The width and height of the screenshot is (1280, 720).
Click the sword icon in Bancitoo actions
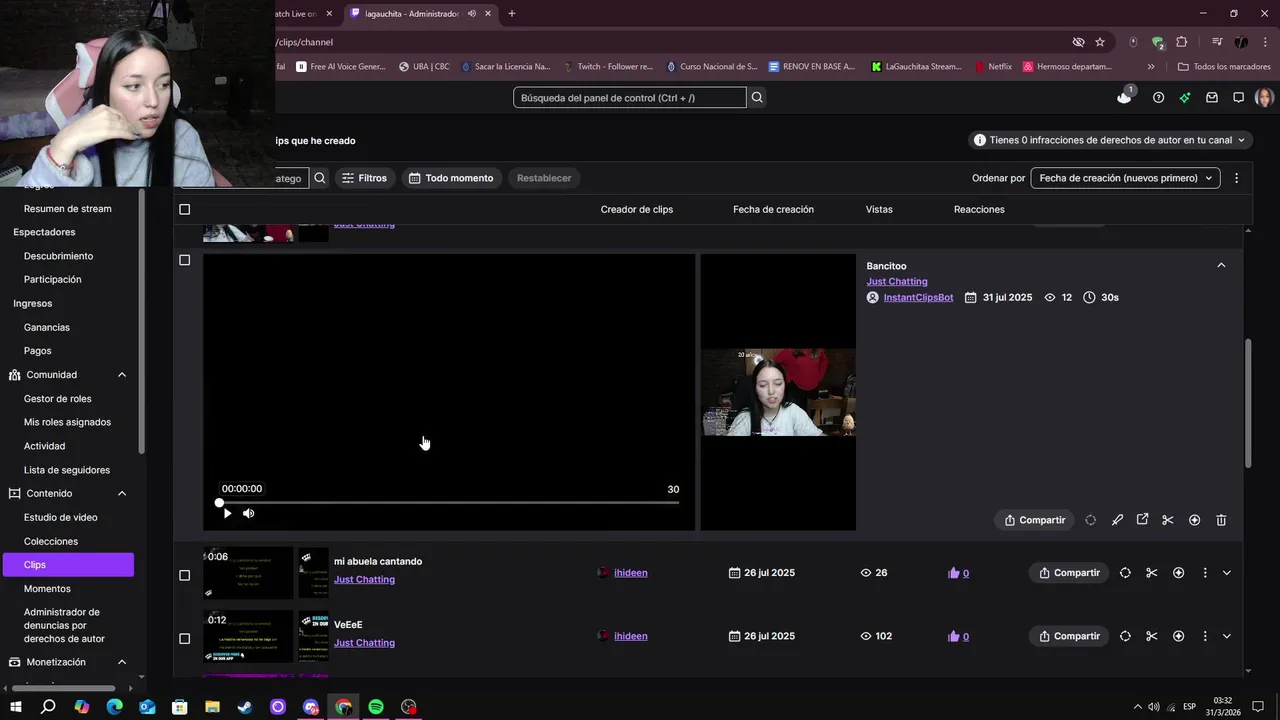click(x=1117, y=520)
